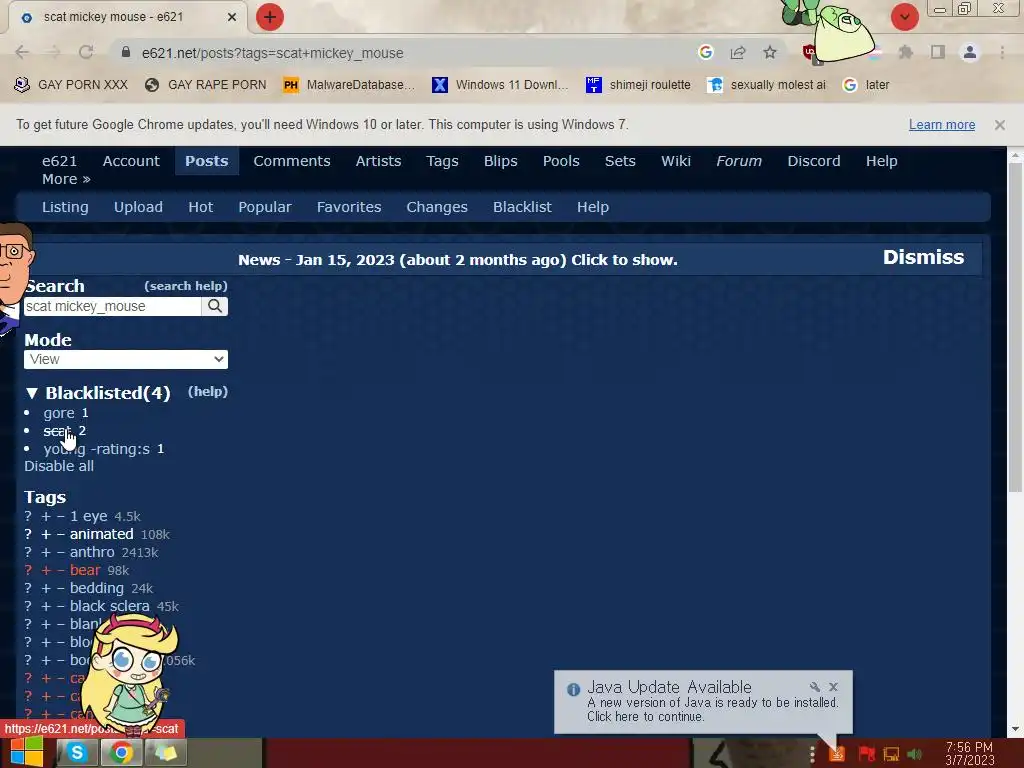1024x768 pixels.
Task: Exclude the 'bear' tag with its minus
Action: pyautogui.click(x=61, y=571)
